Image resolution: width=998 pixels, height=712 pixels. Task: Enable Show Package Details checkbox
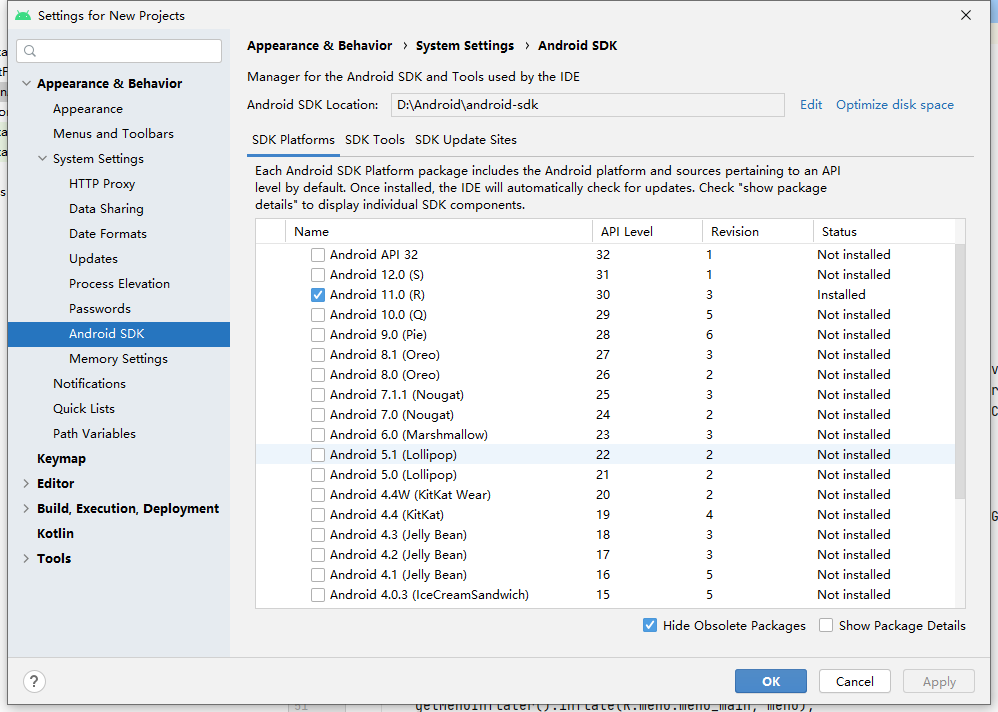(x=826, y=625)
